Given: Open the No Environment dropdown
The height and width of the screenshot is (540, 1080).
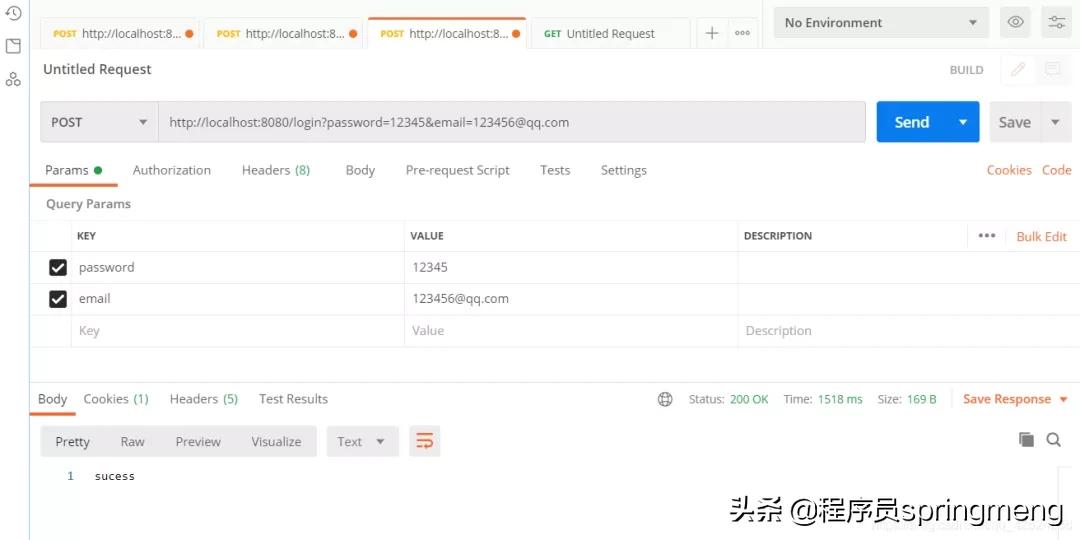Looking at the screenshot, I should (x=882, y=22).
